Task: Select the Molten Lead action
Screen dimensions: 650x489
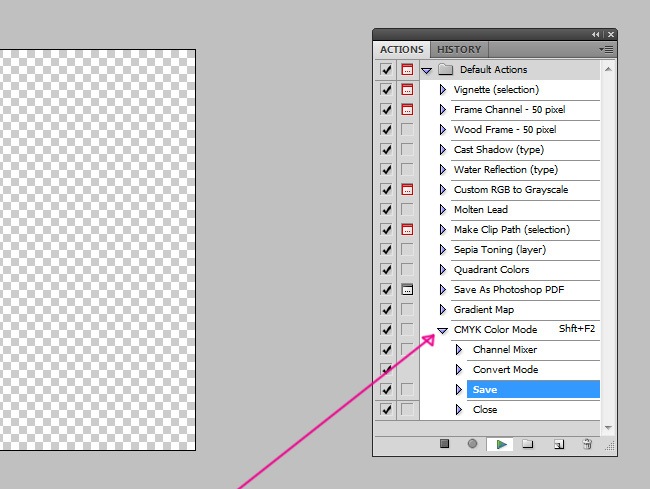Action: click(x=481, y=210)
